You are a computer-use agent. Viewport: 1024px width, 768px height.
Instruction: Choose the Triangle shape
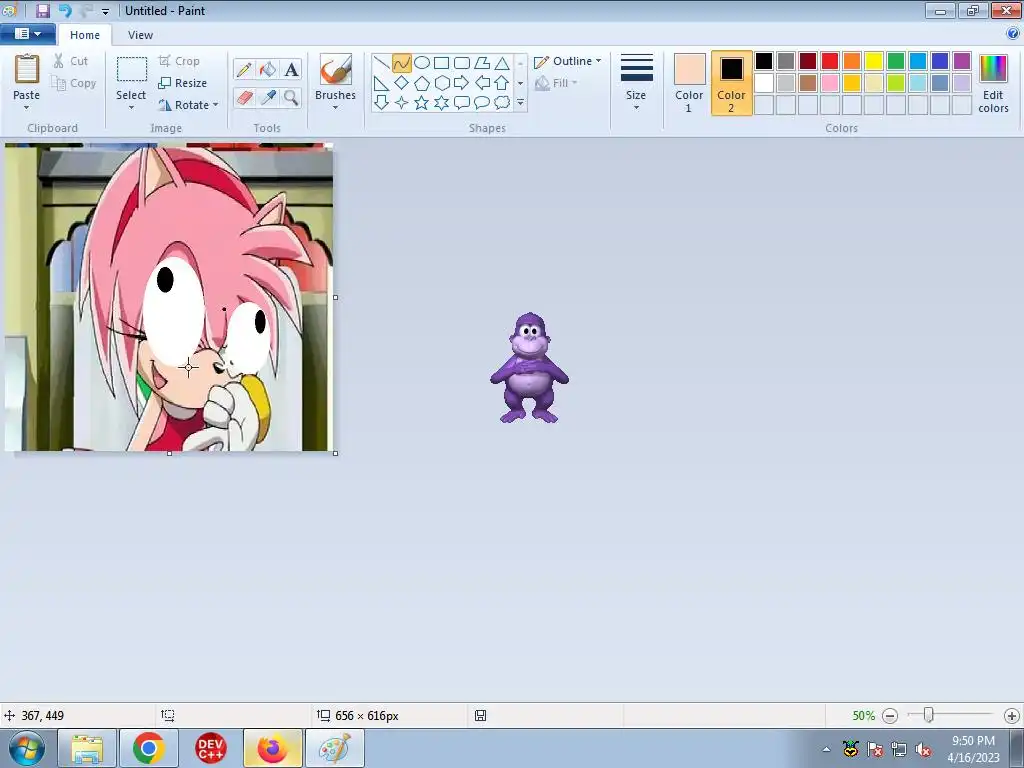[502, 63]
